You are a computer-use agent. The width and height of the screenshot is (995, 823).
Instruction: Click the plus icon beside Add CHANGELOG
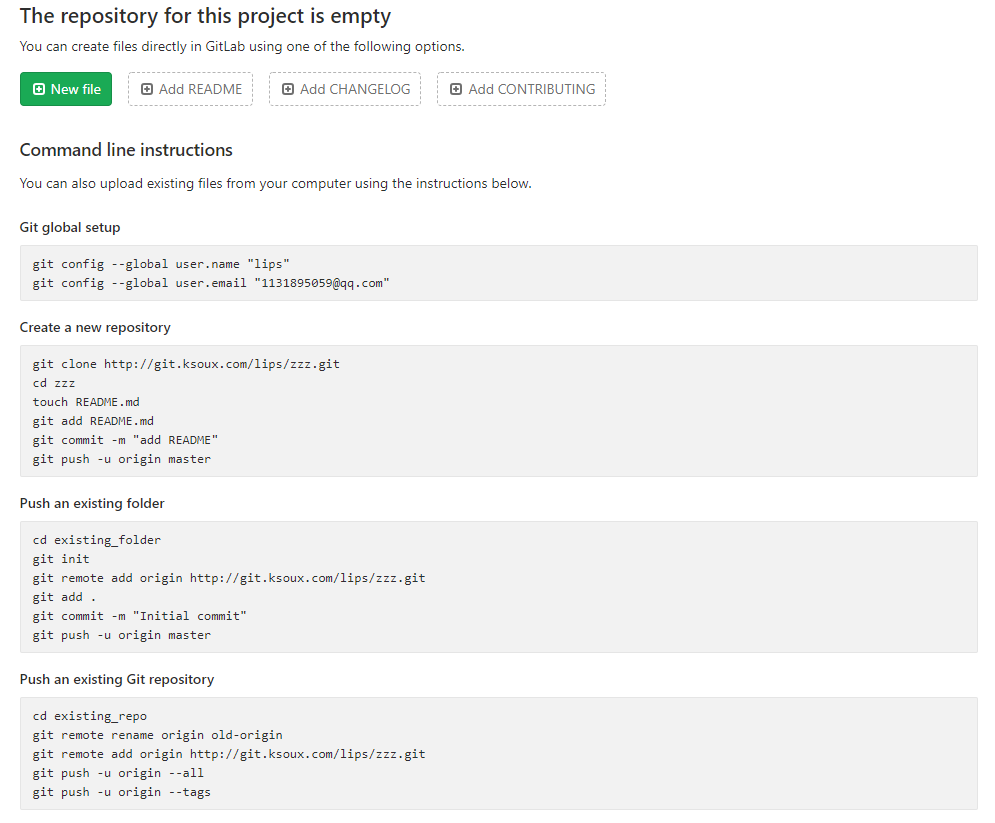coord(288,89)
